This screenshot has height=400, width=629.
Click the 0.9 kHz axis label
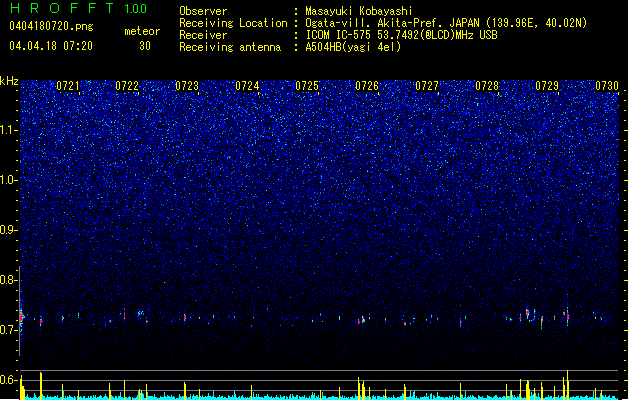(x=8, y=230)
